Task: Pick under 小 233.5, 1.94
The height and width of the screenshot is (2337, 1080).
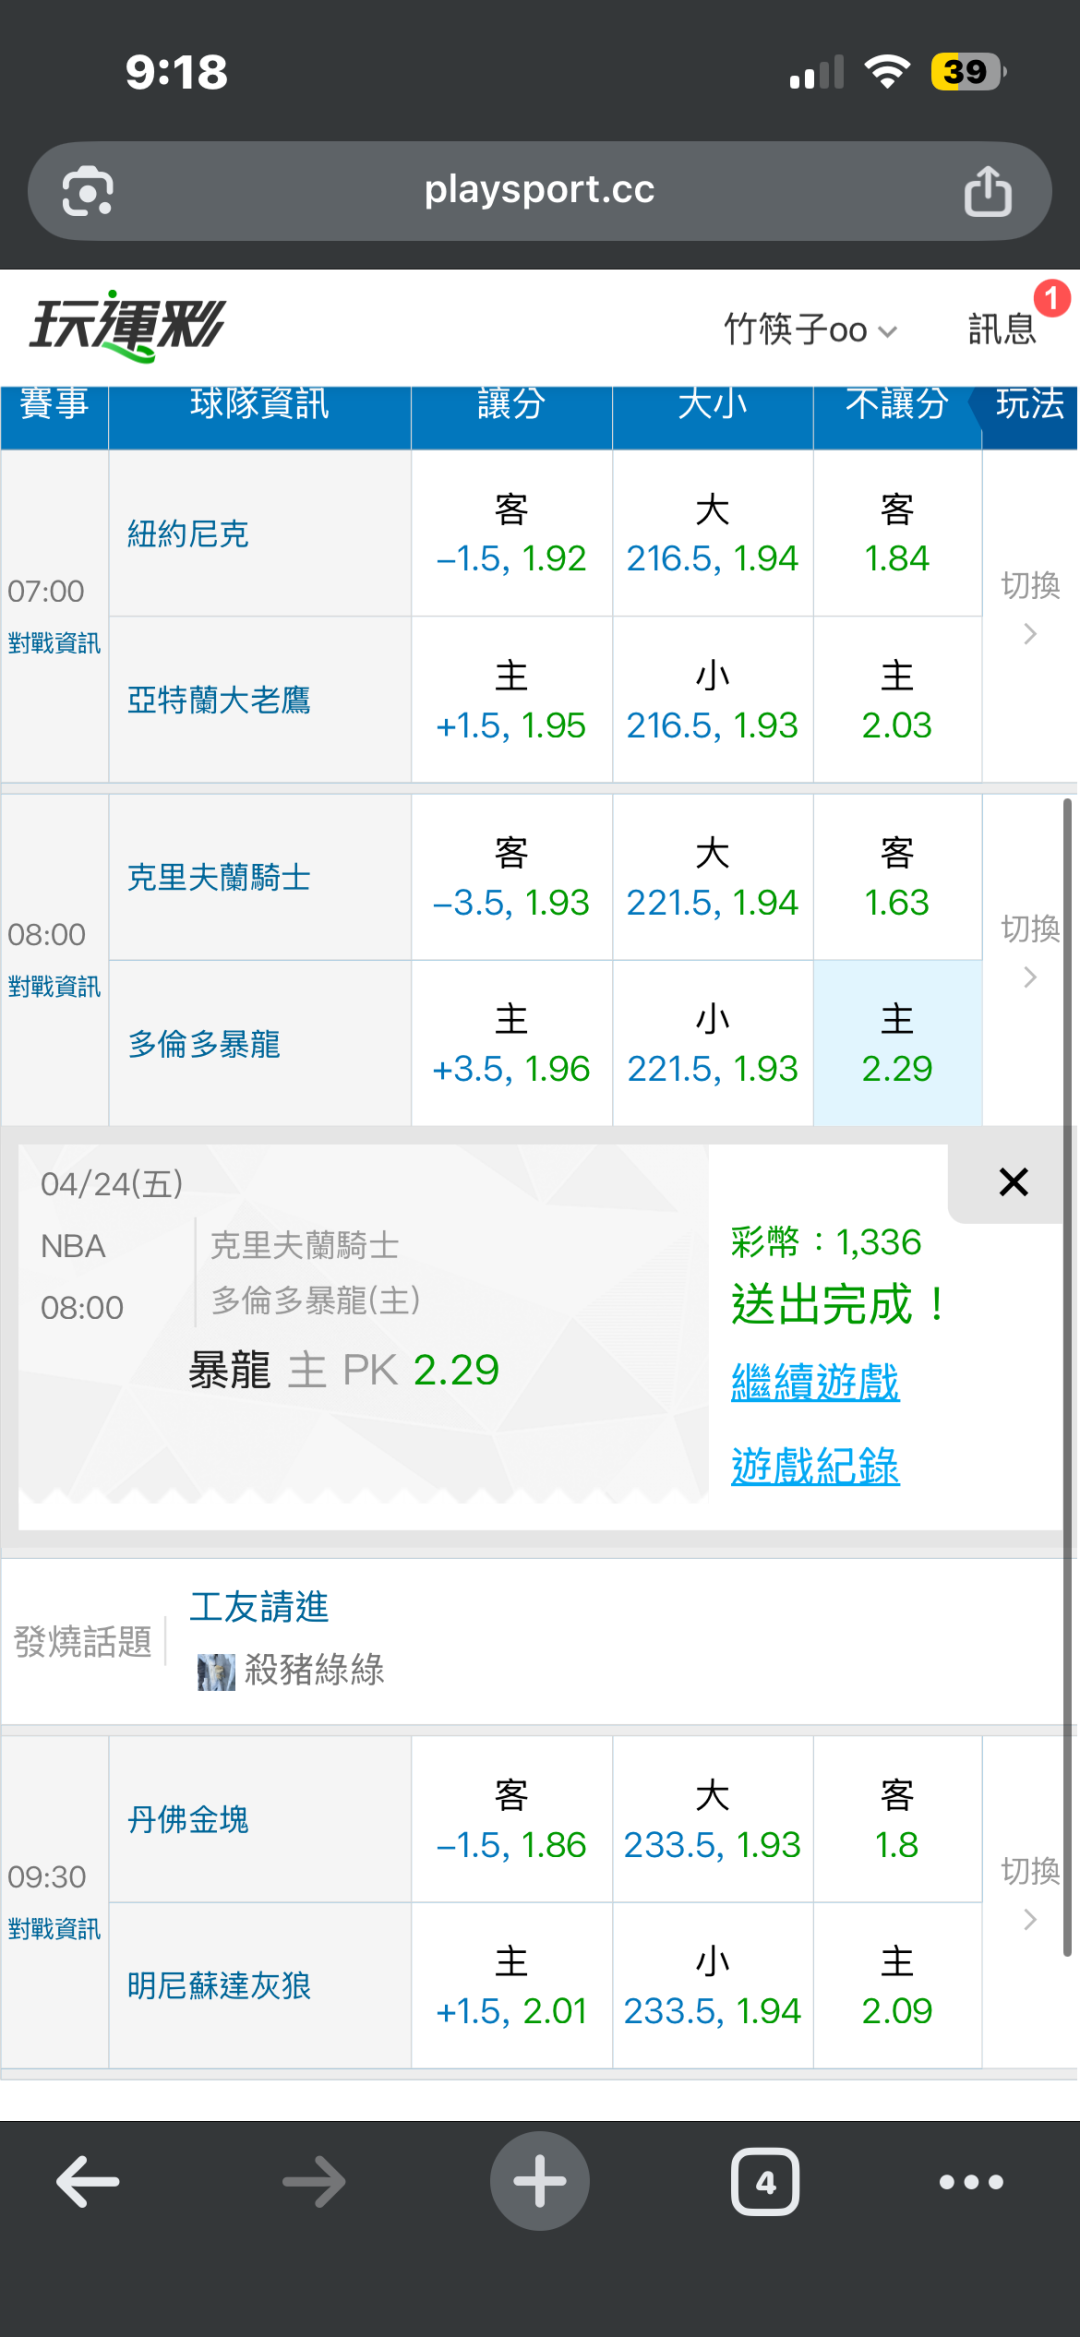Action: click(x=712, y=1986)
